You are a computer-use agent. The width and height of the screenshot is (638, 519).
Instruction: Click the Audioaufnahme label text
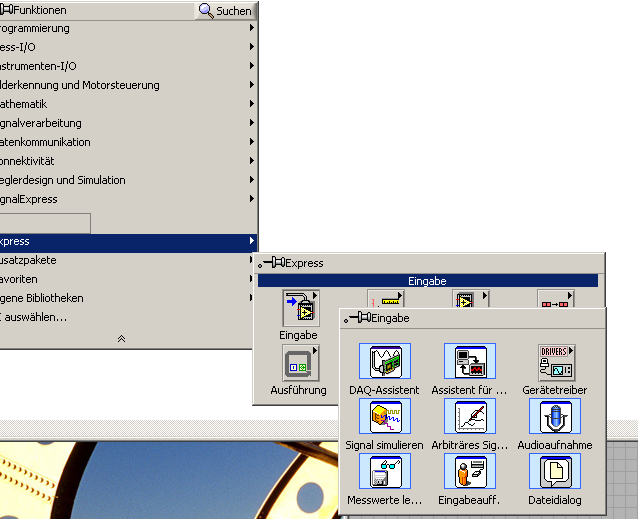click(555, 445)
